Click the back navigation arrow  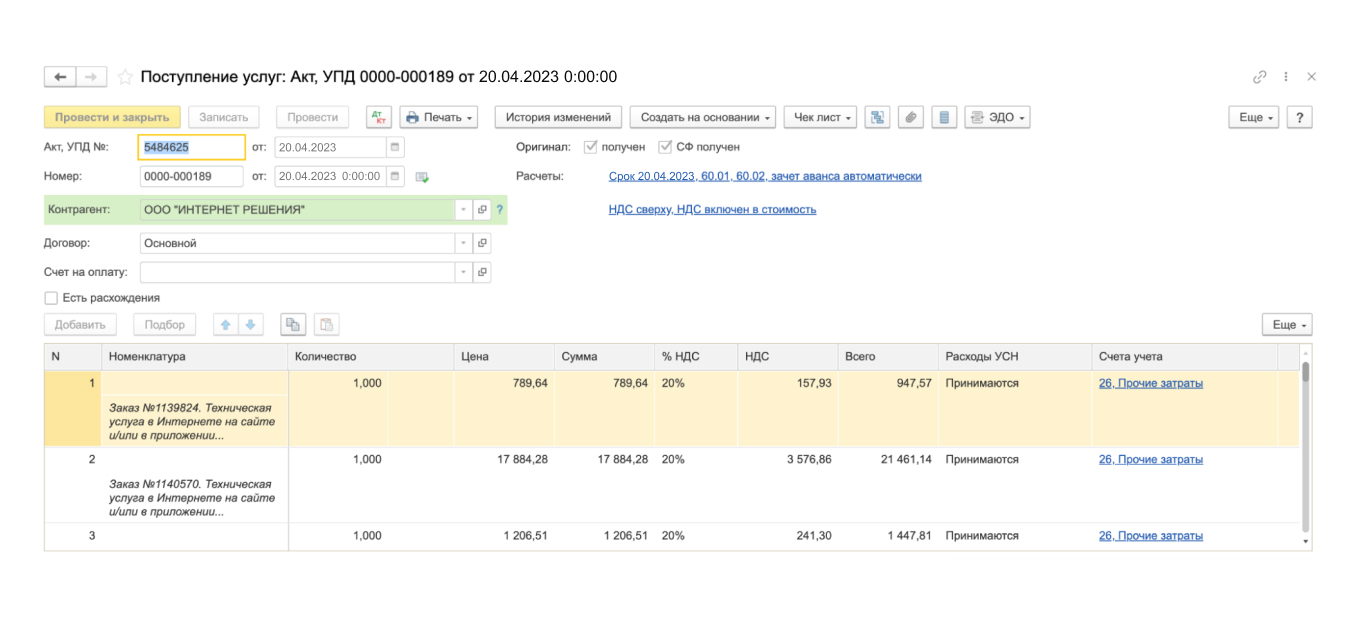60,77
